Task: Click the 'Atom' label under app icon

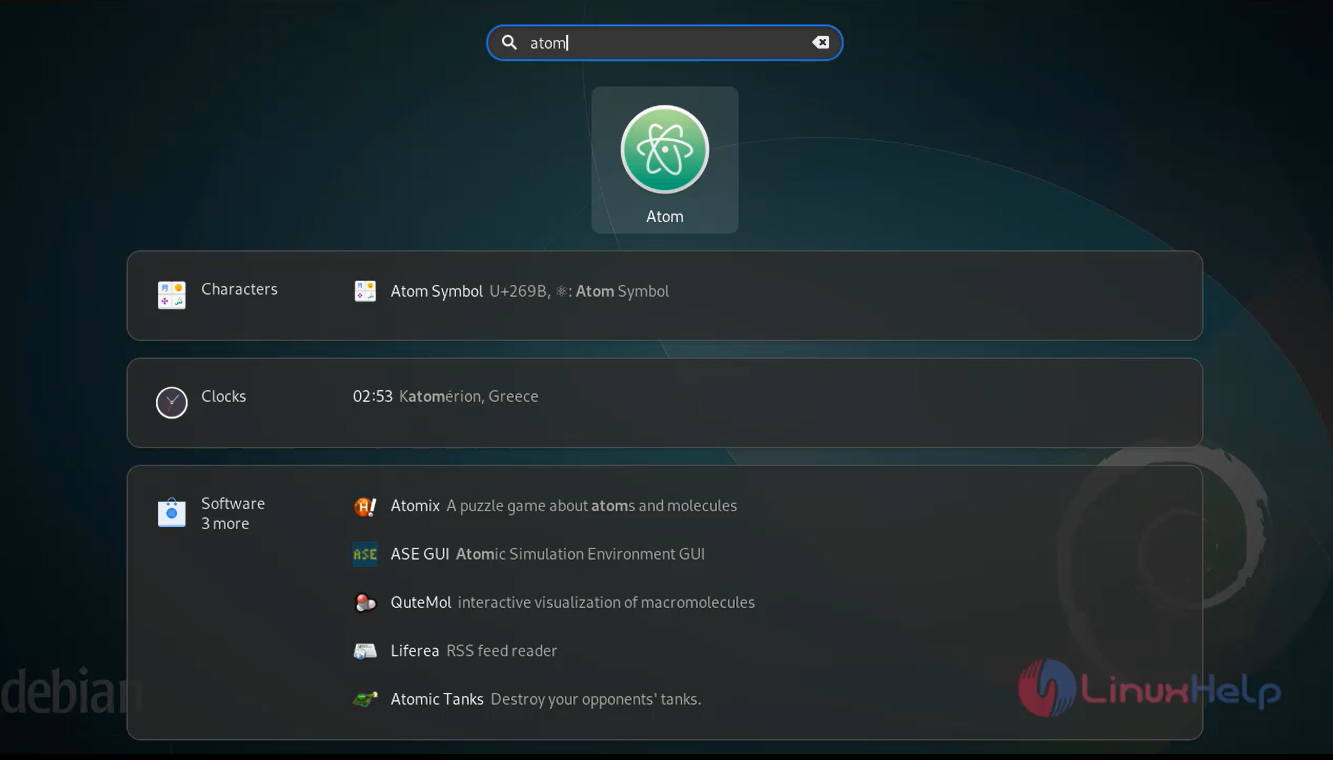Action: tap(665, 216)
